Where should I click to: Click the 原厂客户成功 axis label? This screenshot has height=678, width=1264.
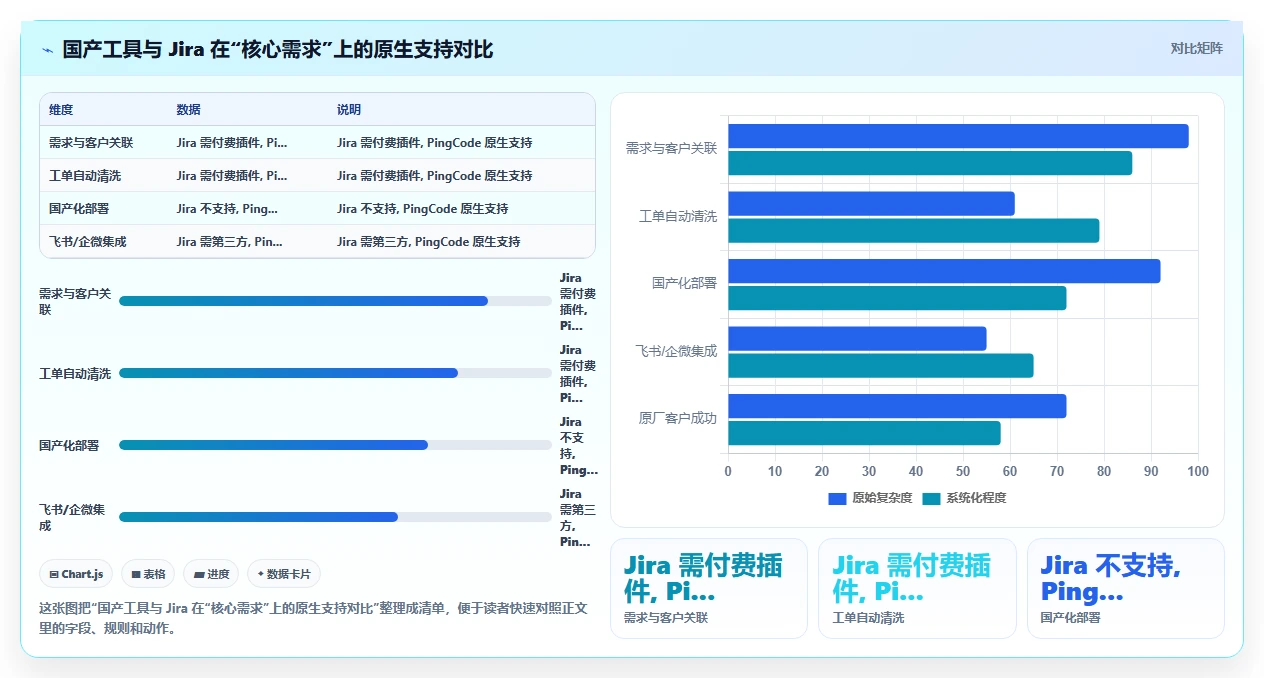(678, 419)
